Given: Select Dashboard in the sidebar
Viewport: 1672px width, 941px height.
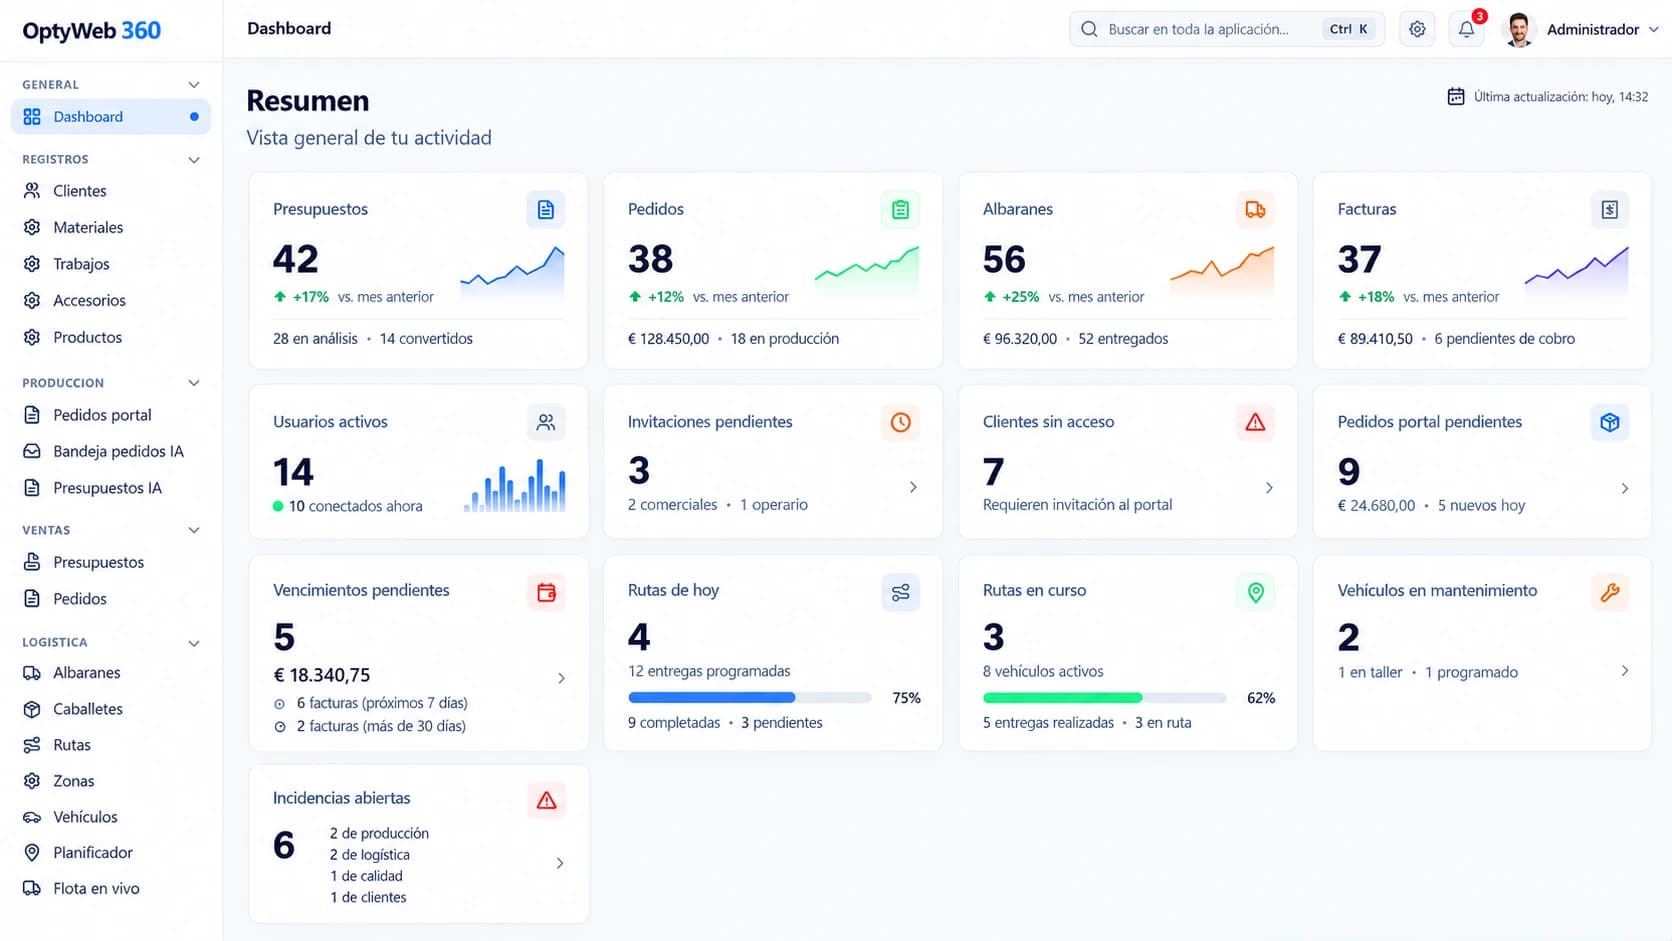Looking at the screenshot, I should pos(110,117).
